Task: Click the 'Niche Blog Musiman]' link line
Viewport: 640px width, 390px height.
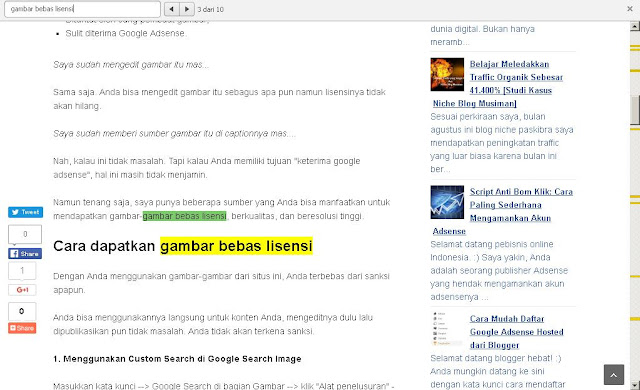Action: pyautogui.click(x=475, y=103)
